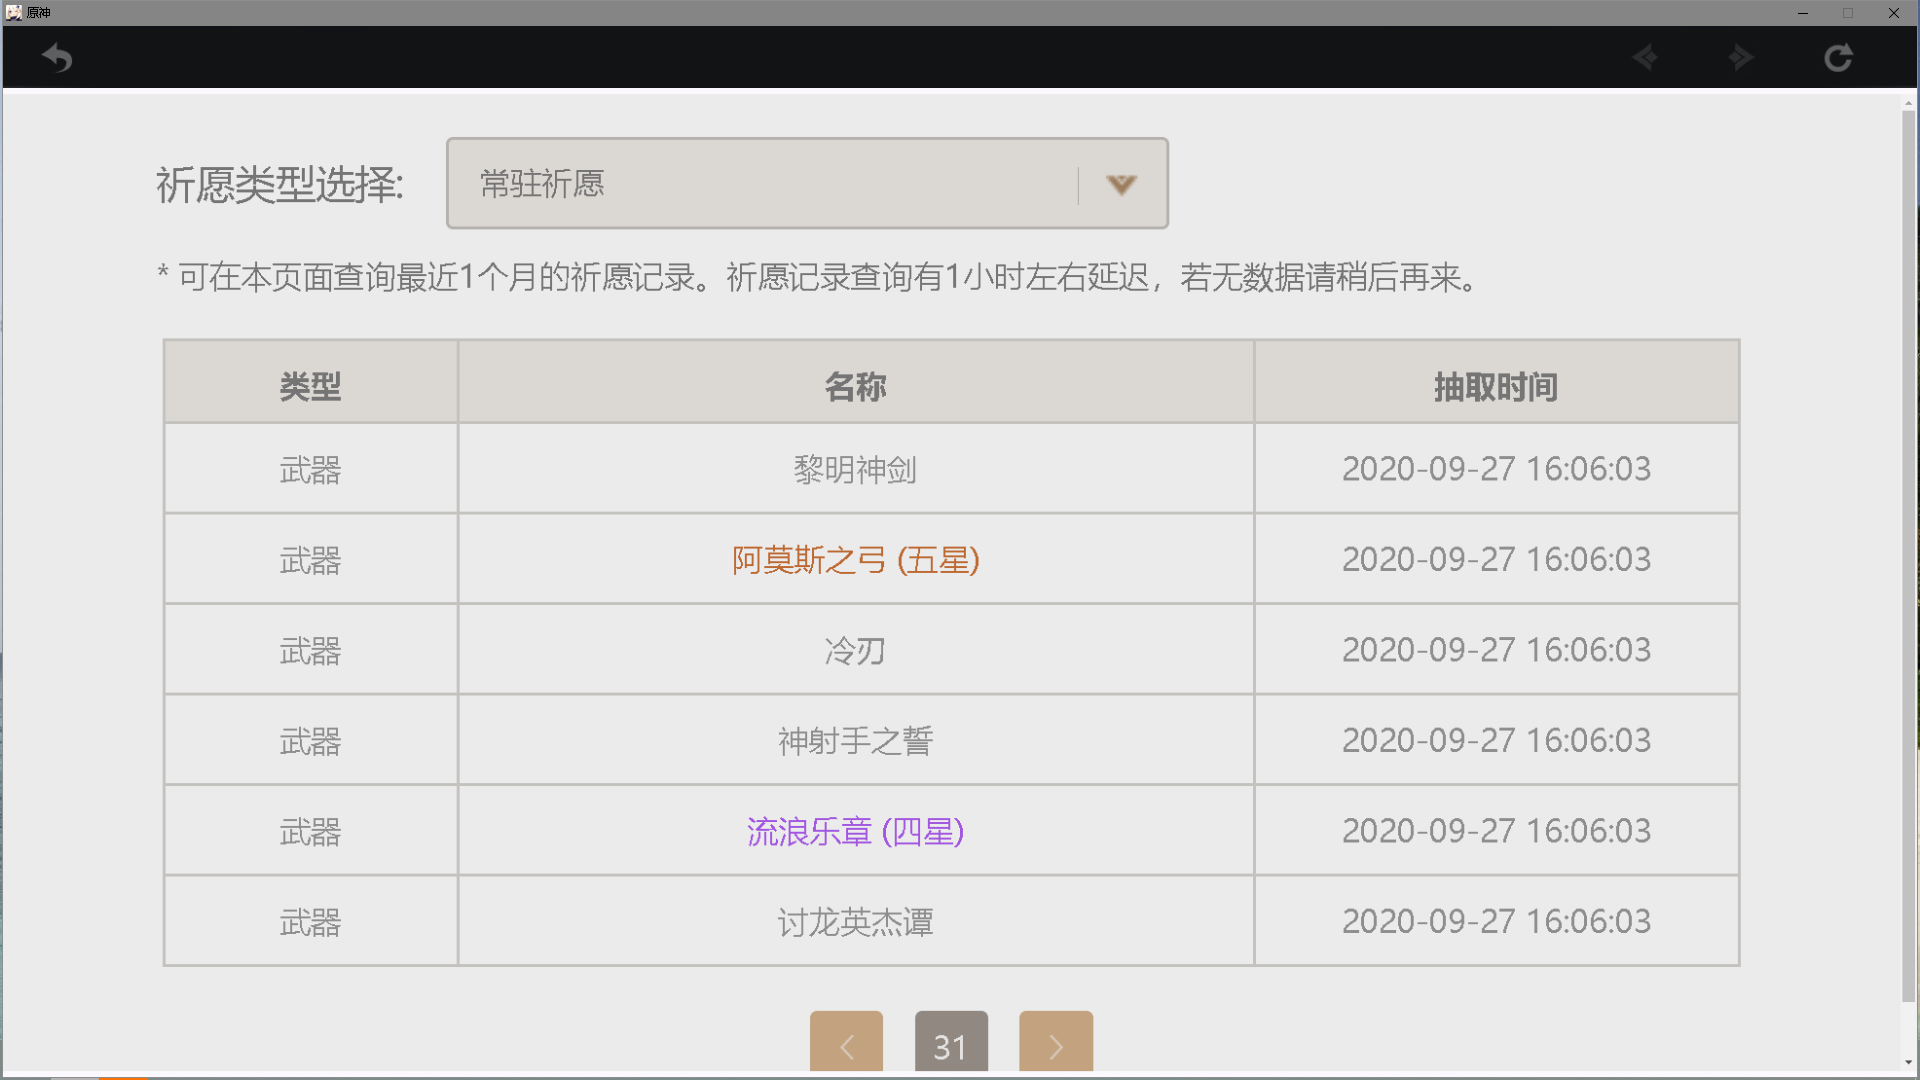This screenshot has width=1920, height=1080.
Task: Select the 黎明神剑 record row
Action: pos(855,469)
